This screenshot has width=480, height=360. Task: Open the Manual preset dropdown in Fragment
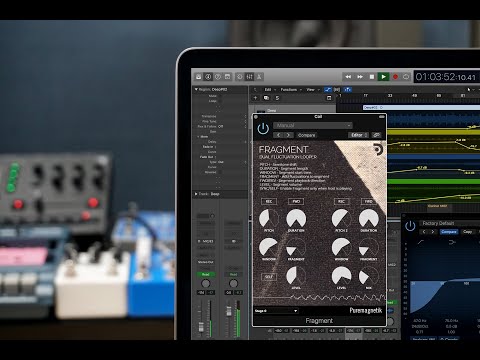(312, 126)
